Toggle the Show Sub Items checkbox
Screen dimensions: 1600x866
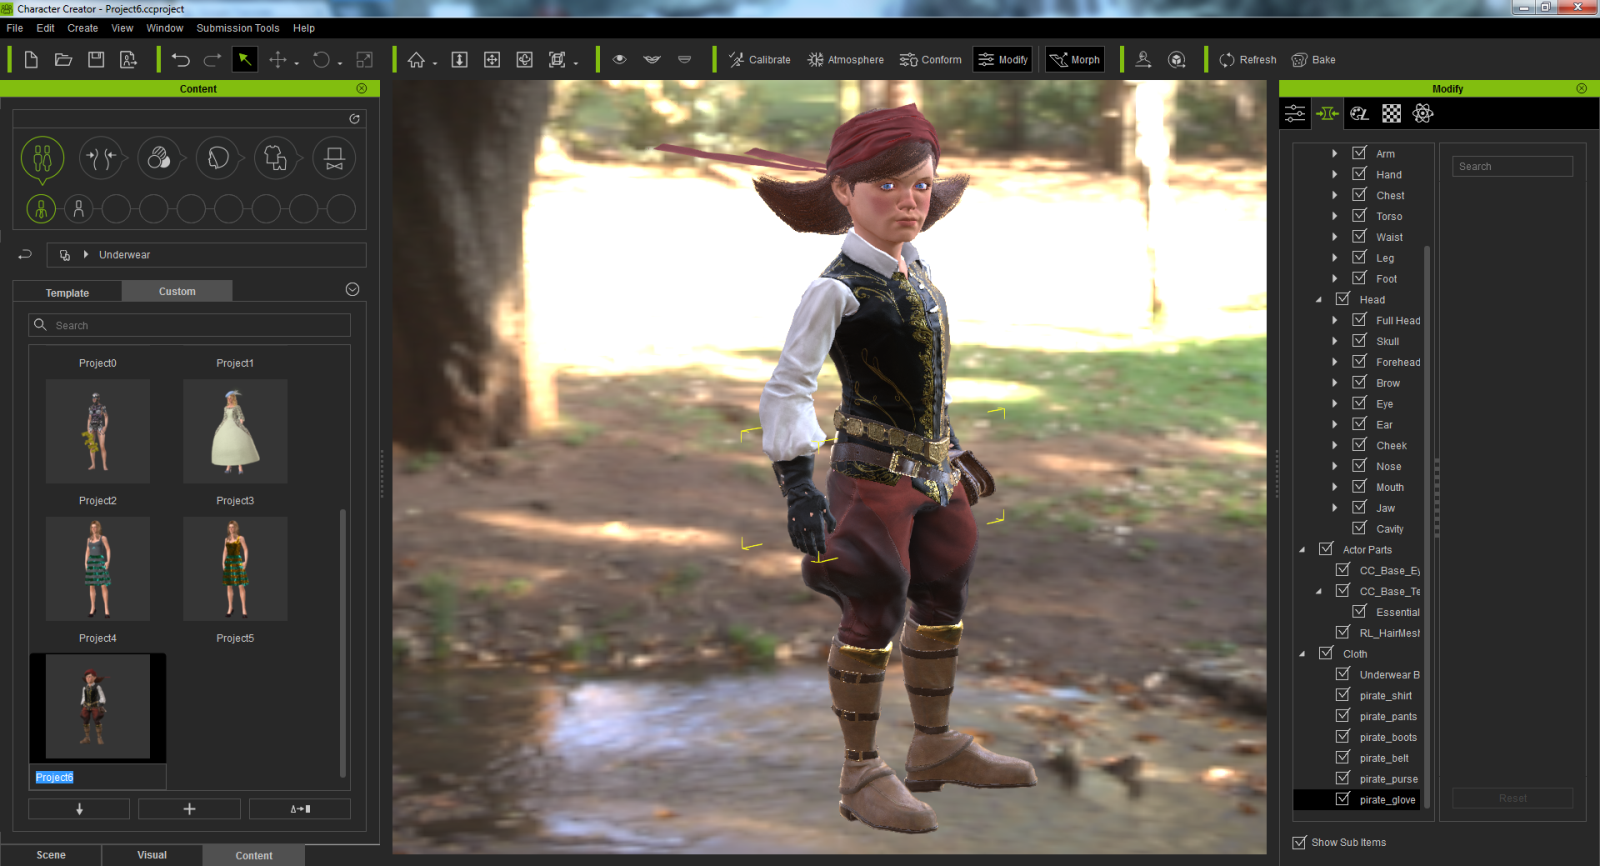[x=1299, y=842]
